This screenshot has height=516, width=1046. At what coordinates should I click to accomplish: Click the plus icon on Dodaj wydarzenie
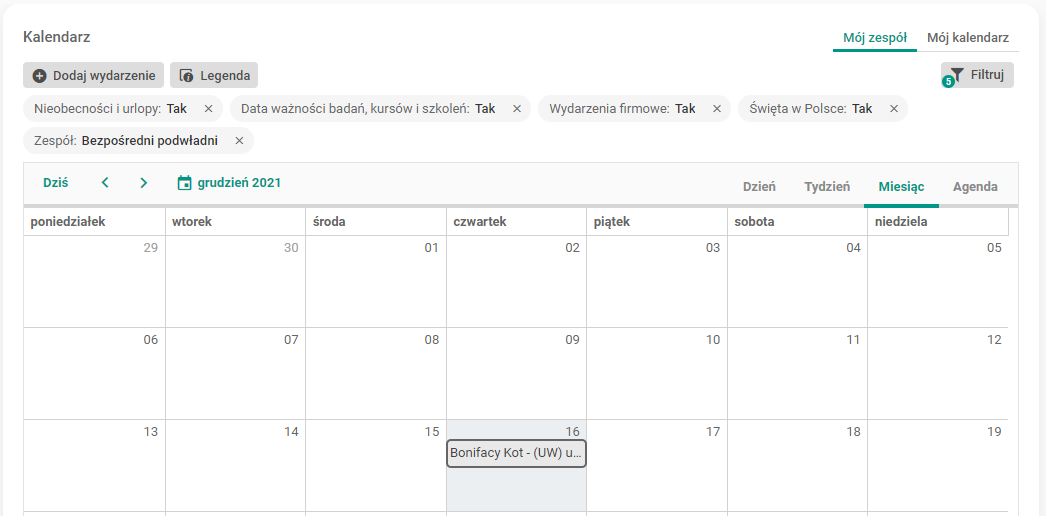[x=40, y=75]
